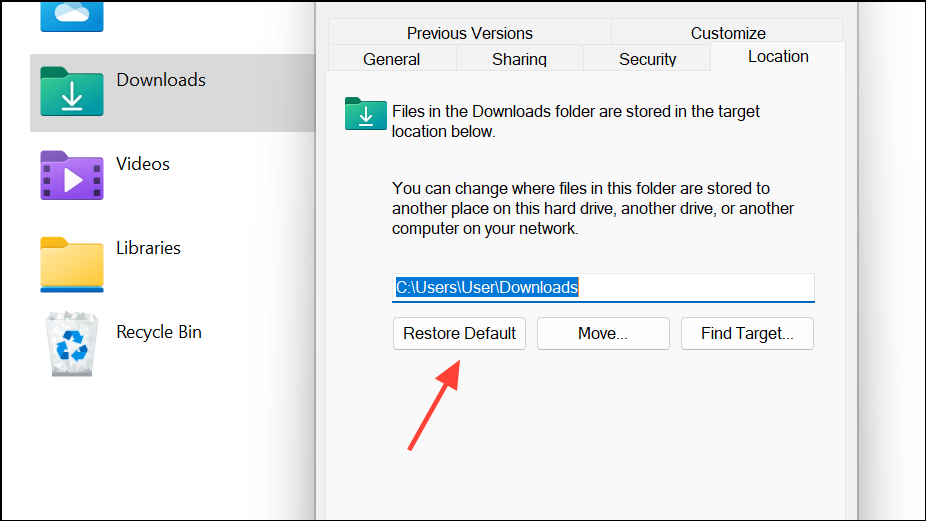
Task: Click the Find Target... button
Action: tap(747, 334)
